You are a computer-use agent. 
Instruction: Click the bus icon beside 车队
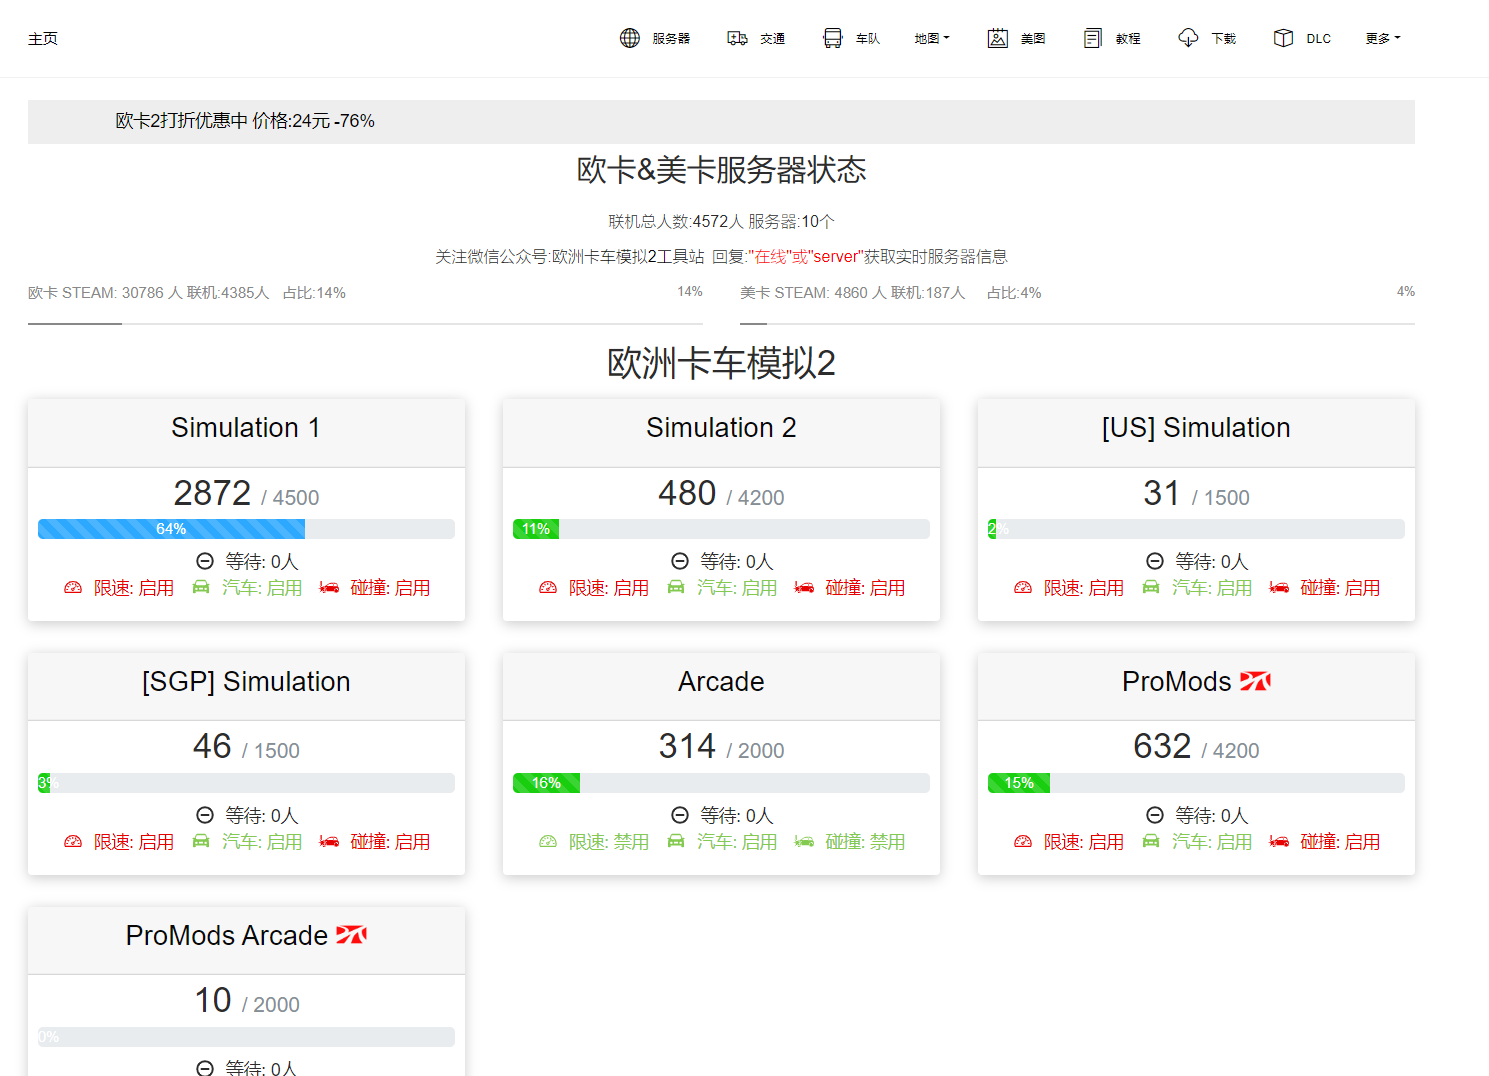pyautogui.click(x=832, y=38)
